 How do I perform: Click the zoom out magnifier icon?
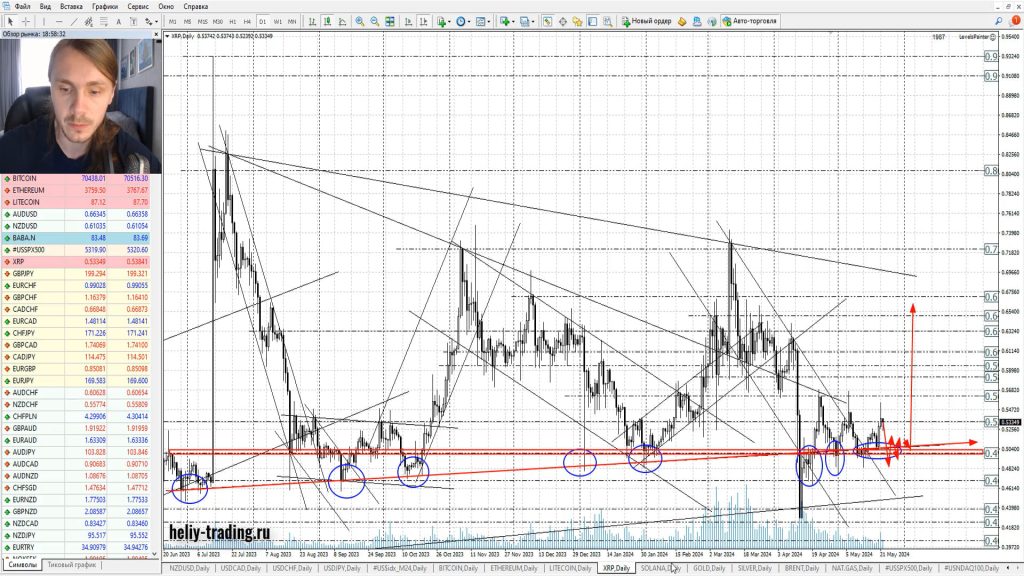click(375, 21)
